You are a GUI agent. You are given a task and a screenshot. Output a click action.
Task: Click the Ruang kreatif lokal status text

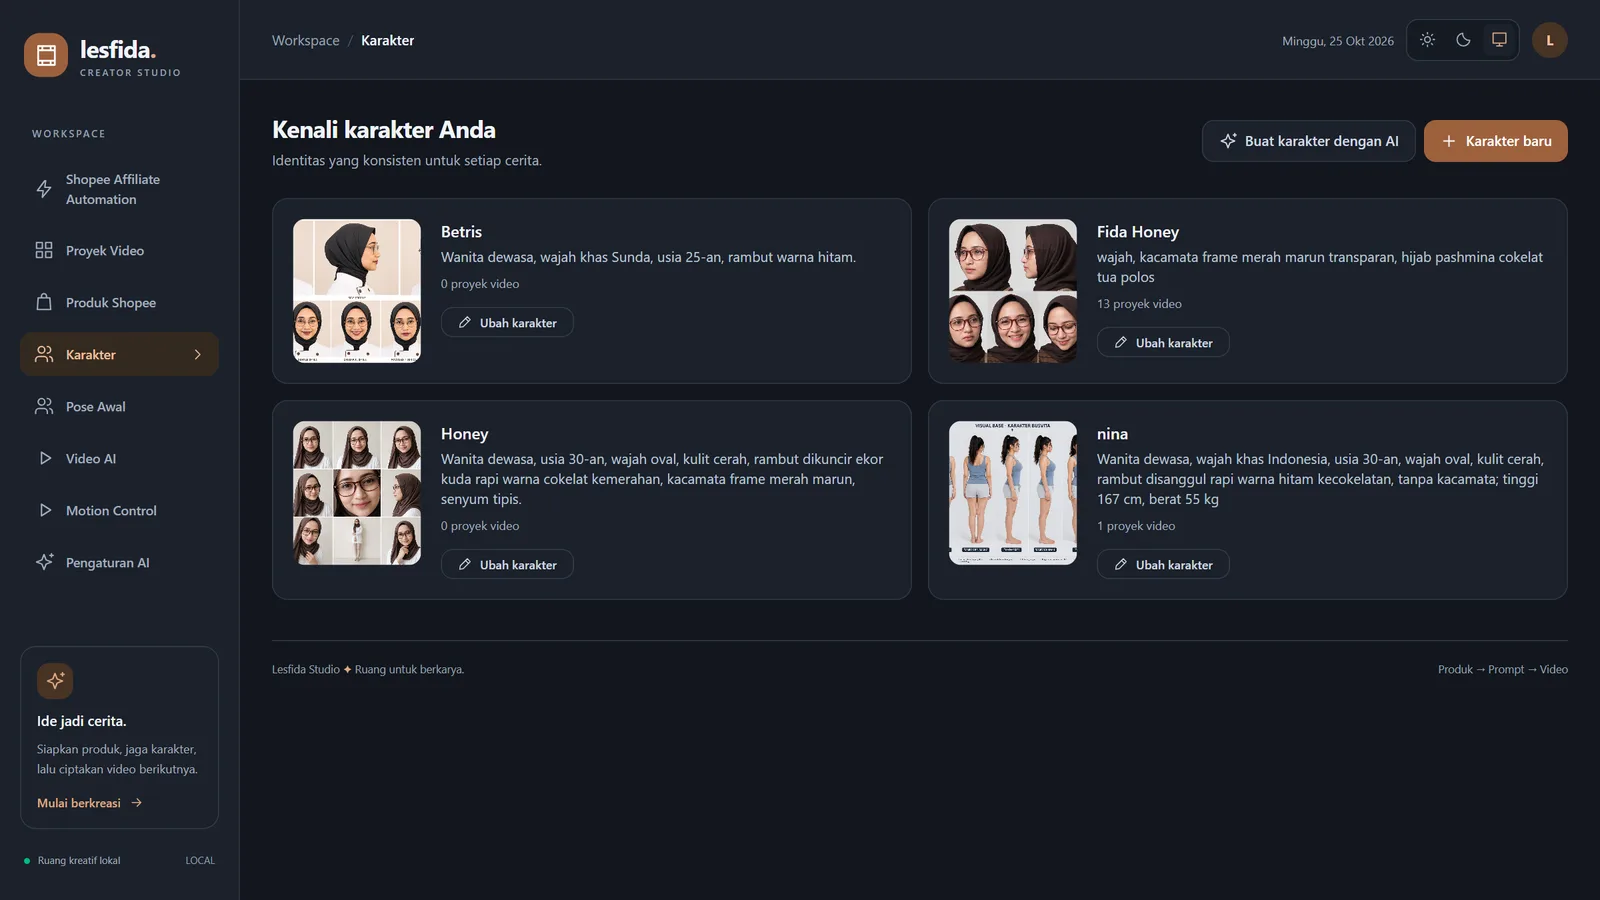pos(79,860)
